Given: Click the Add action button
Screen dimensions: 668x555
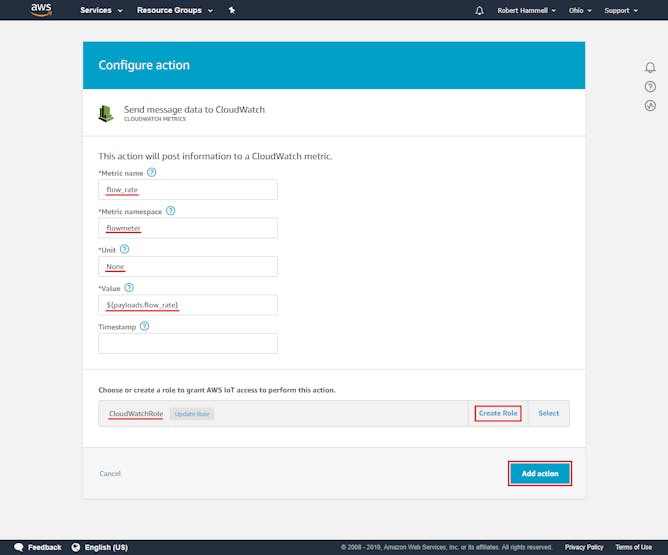Looking at the screenshot, I should point(540,473).
